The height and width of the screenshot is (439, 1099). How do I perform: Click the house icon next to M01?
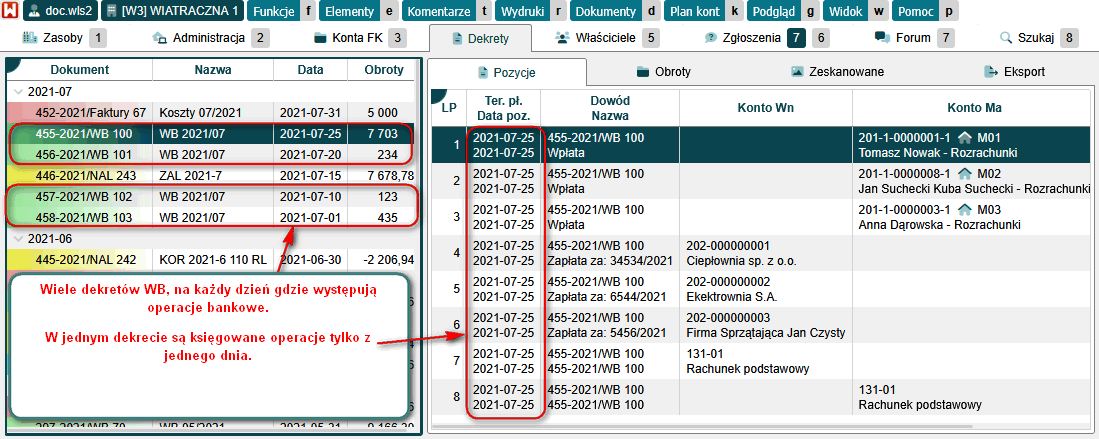965,137
